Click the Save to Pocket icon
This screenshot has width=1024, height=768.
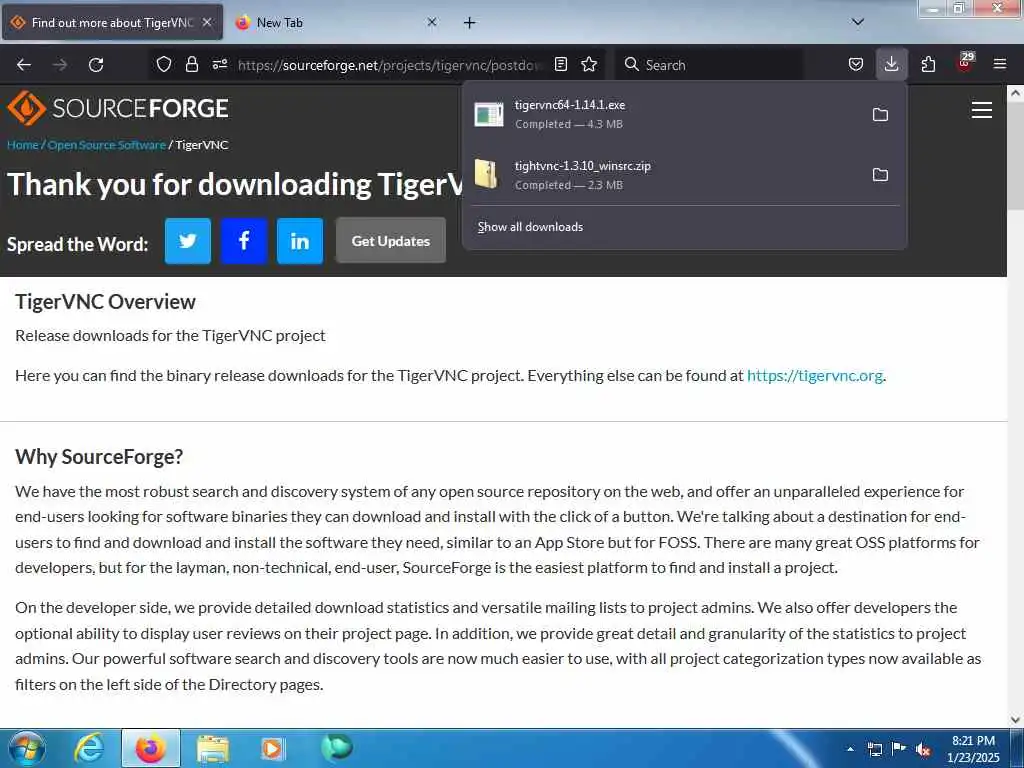pos(856,64)
